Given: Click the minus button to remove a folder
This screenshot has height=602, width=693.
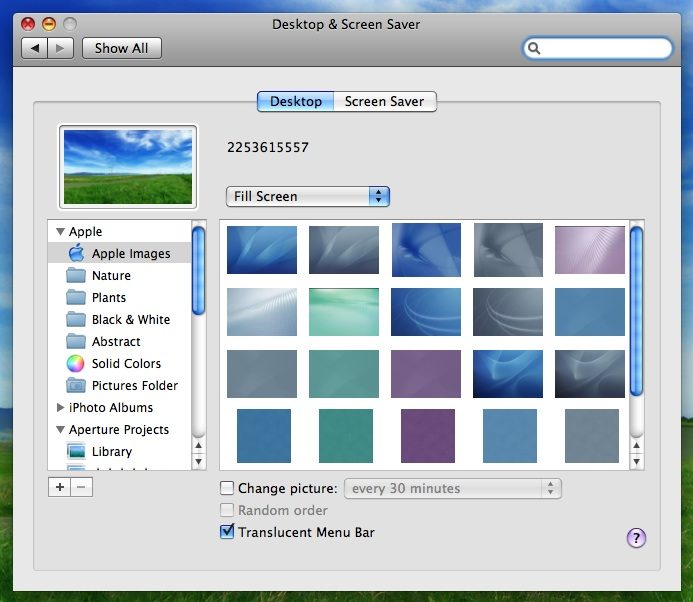Looking at the screenshot, I should pyautogui.click(x=81, y=487).
